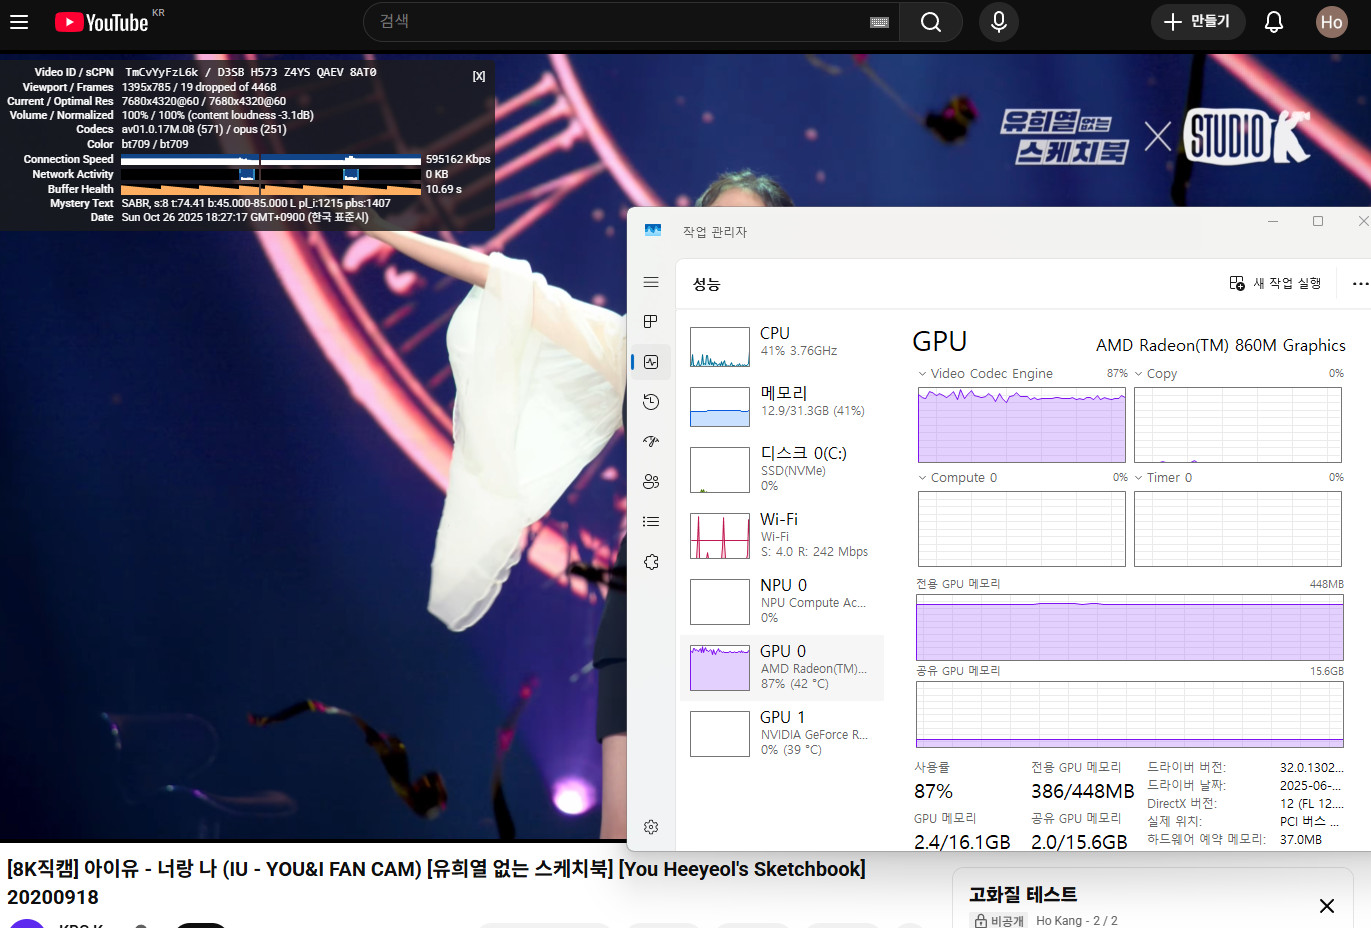The width and height of the screenshot is (1371, 928).
Task: Open the on-screen keyboard in search bar
Action: 879,22
